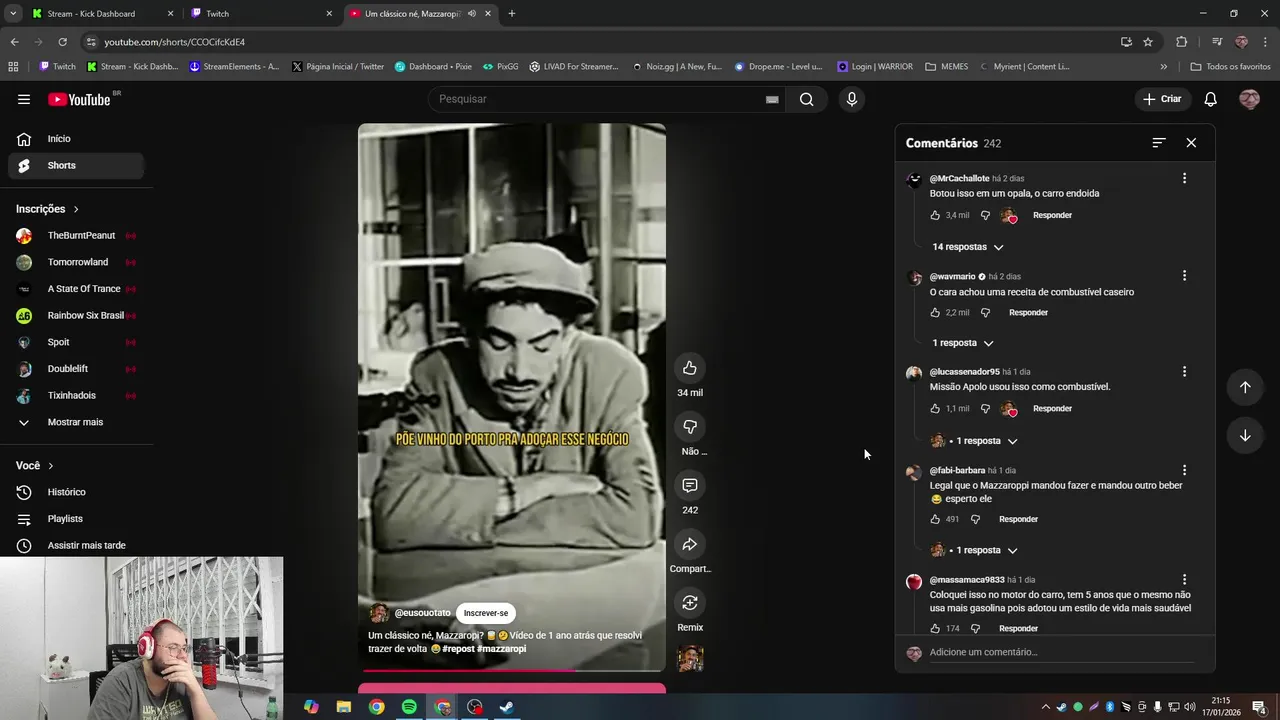This screenshot has height=720, width=1280.
Task: Like @MrCachallote's comment with 3,4 mil
Action: point(935,215)
